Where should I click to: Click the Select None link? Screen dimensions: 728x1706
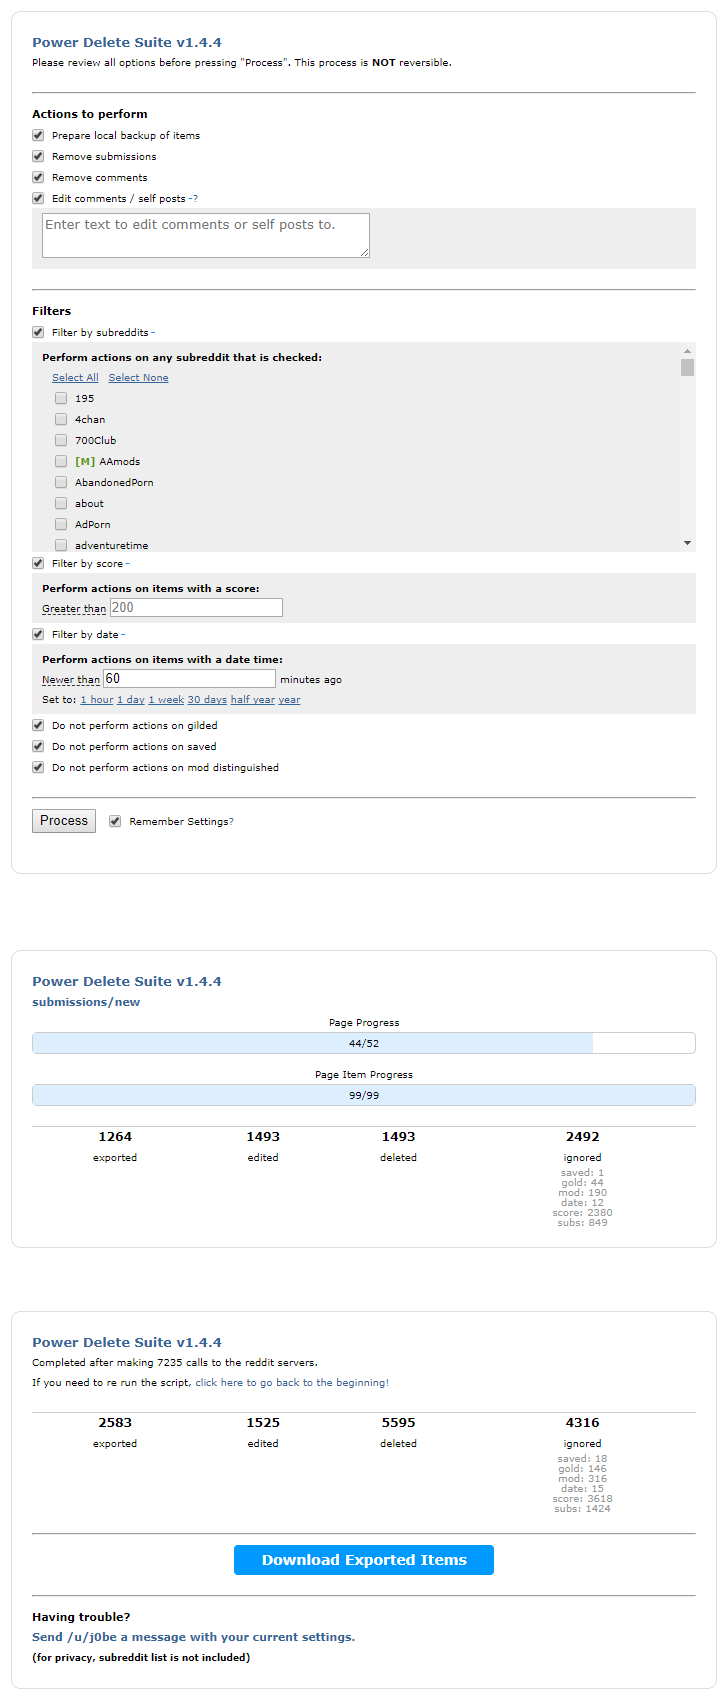(x=138, y=378)
